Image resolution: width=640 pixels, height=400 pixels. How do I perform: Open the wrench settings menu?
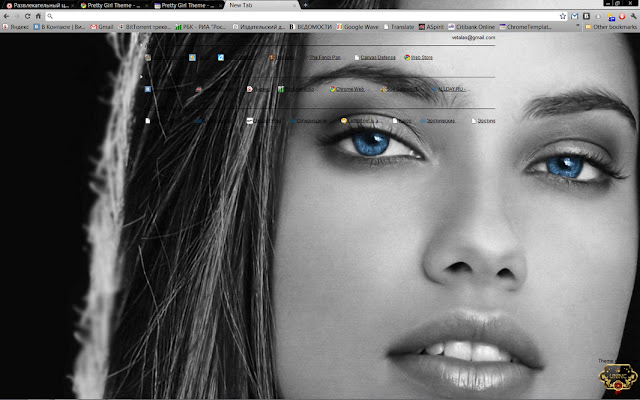pyautogui.click(x=633, y=16)
